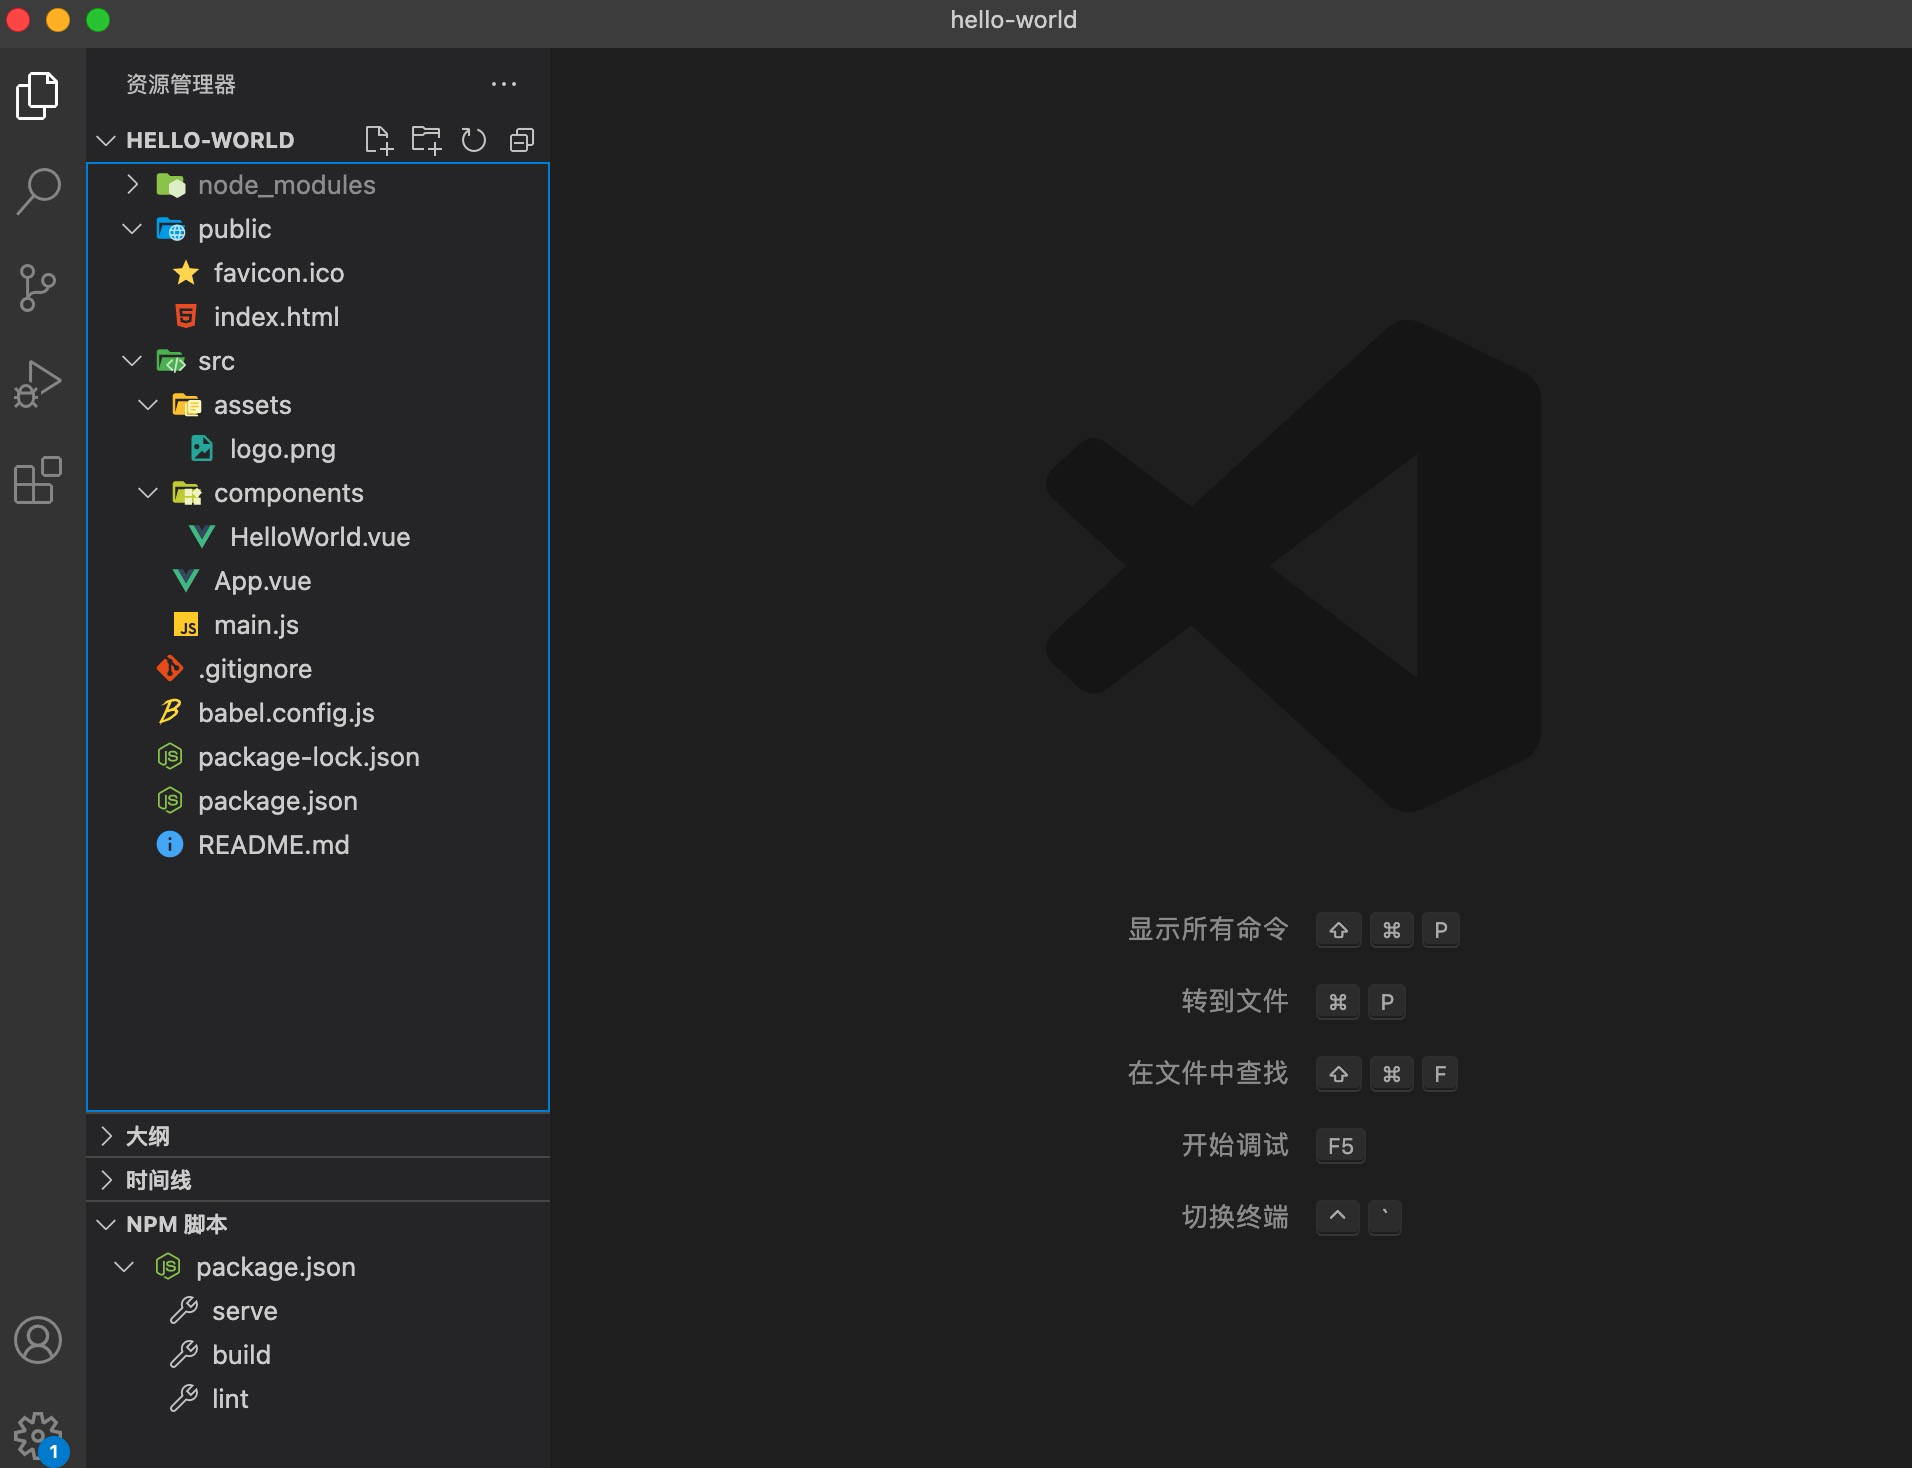This screenshot has height=1468, width=1912.
Task: Open the Source Control view
Action: [x=38, y=288]
